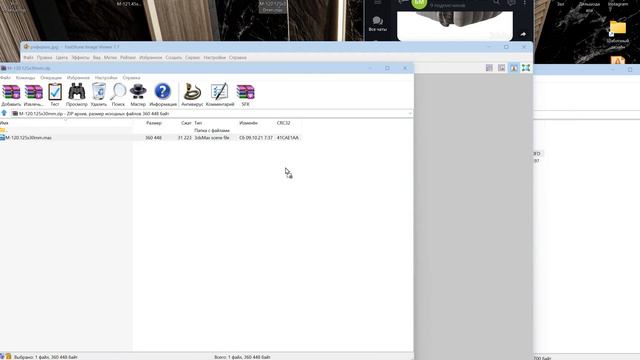This screenshot has height=360, width=640.
Task: Sort file list by CRC32 column
Action: point(283,123)
